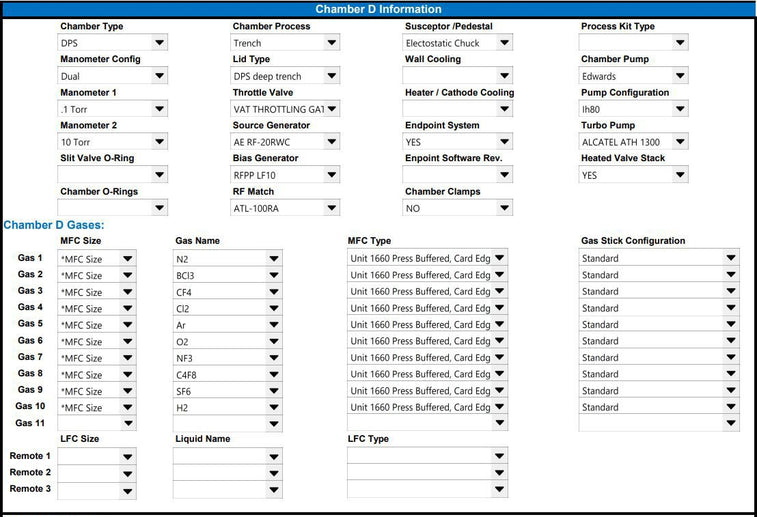
Task: Open the Manometer 2 dropdown showing 10 Torr
Action: coord(112,141)
